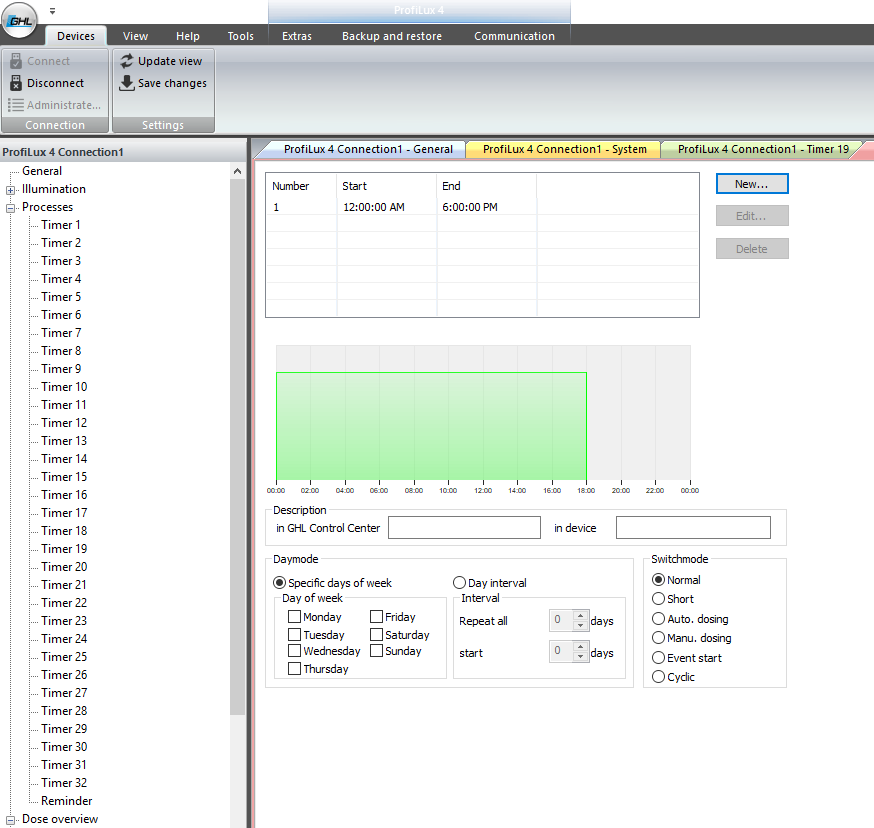Open the Help ribbon tab
Screen dimensions: 874x828
click(x=188, y=36)
